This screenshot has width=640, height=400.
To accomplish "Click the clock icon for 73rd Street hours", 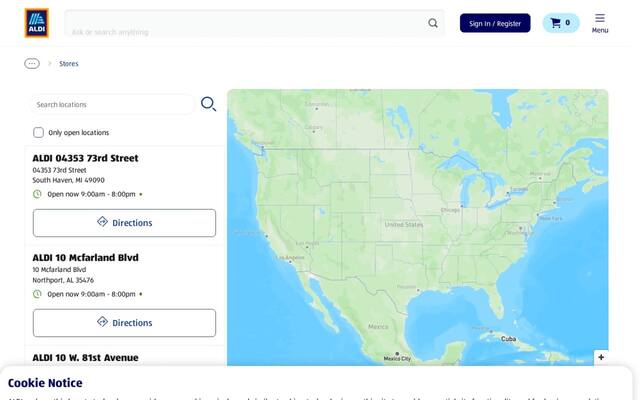I will (x=37, y=194).
